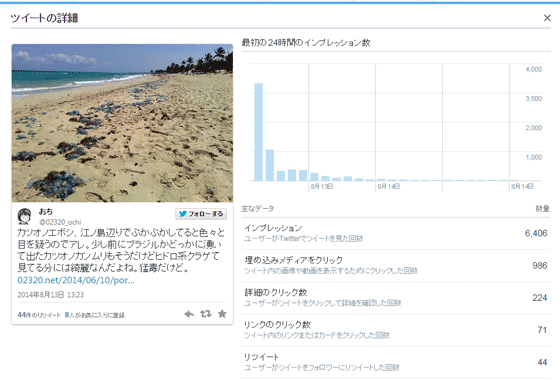
Task: Click the second impressions bar in chart
Action: (270, 165)
